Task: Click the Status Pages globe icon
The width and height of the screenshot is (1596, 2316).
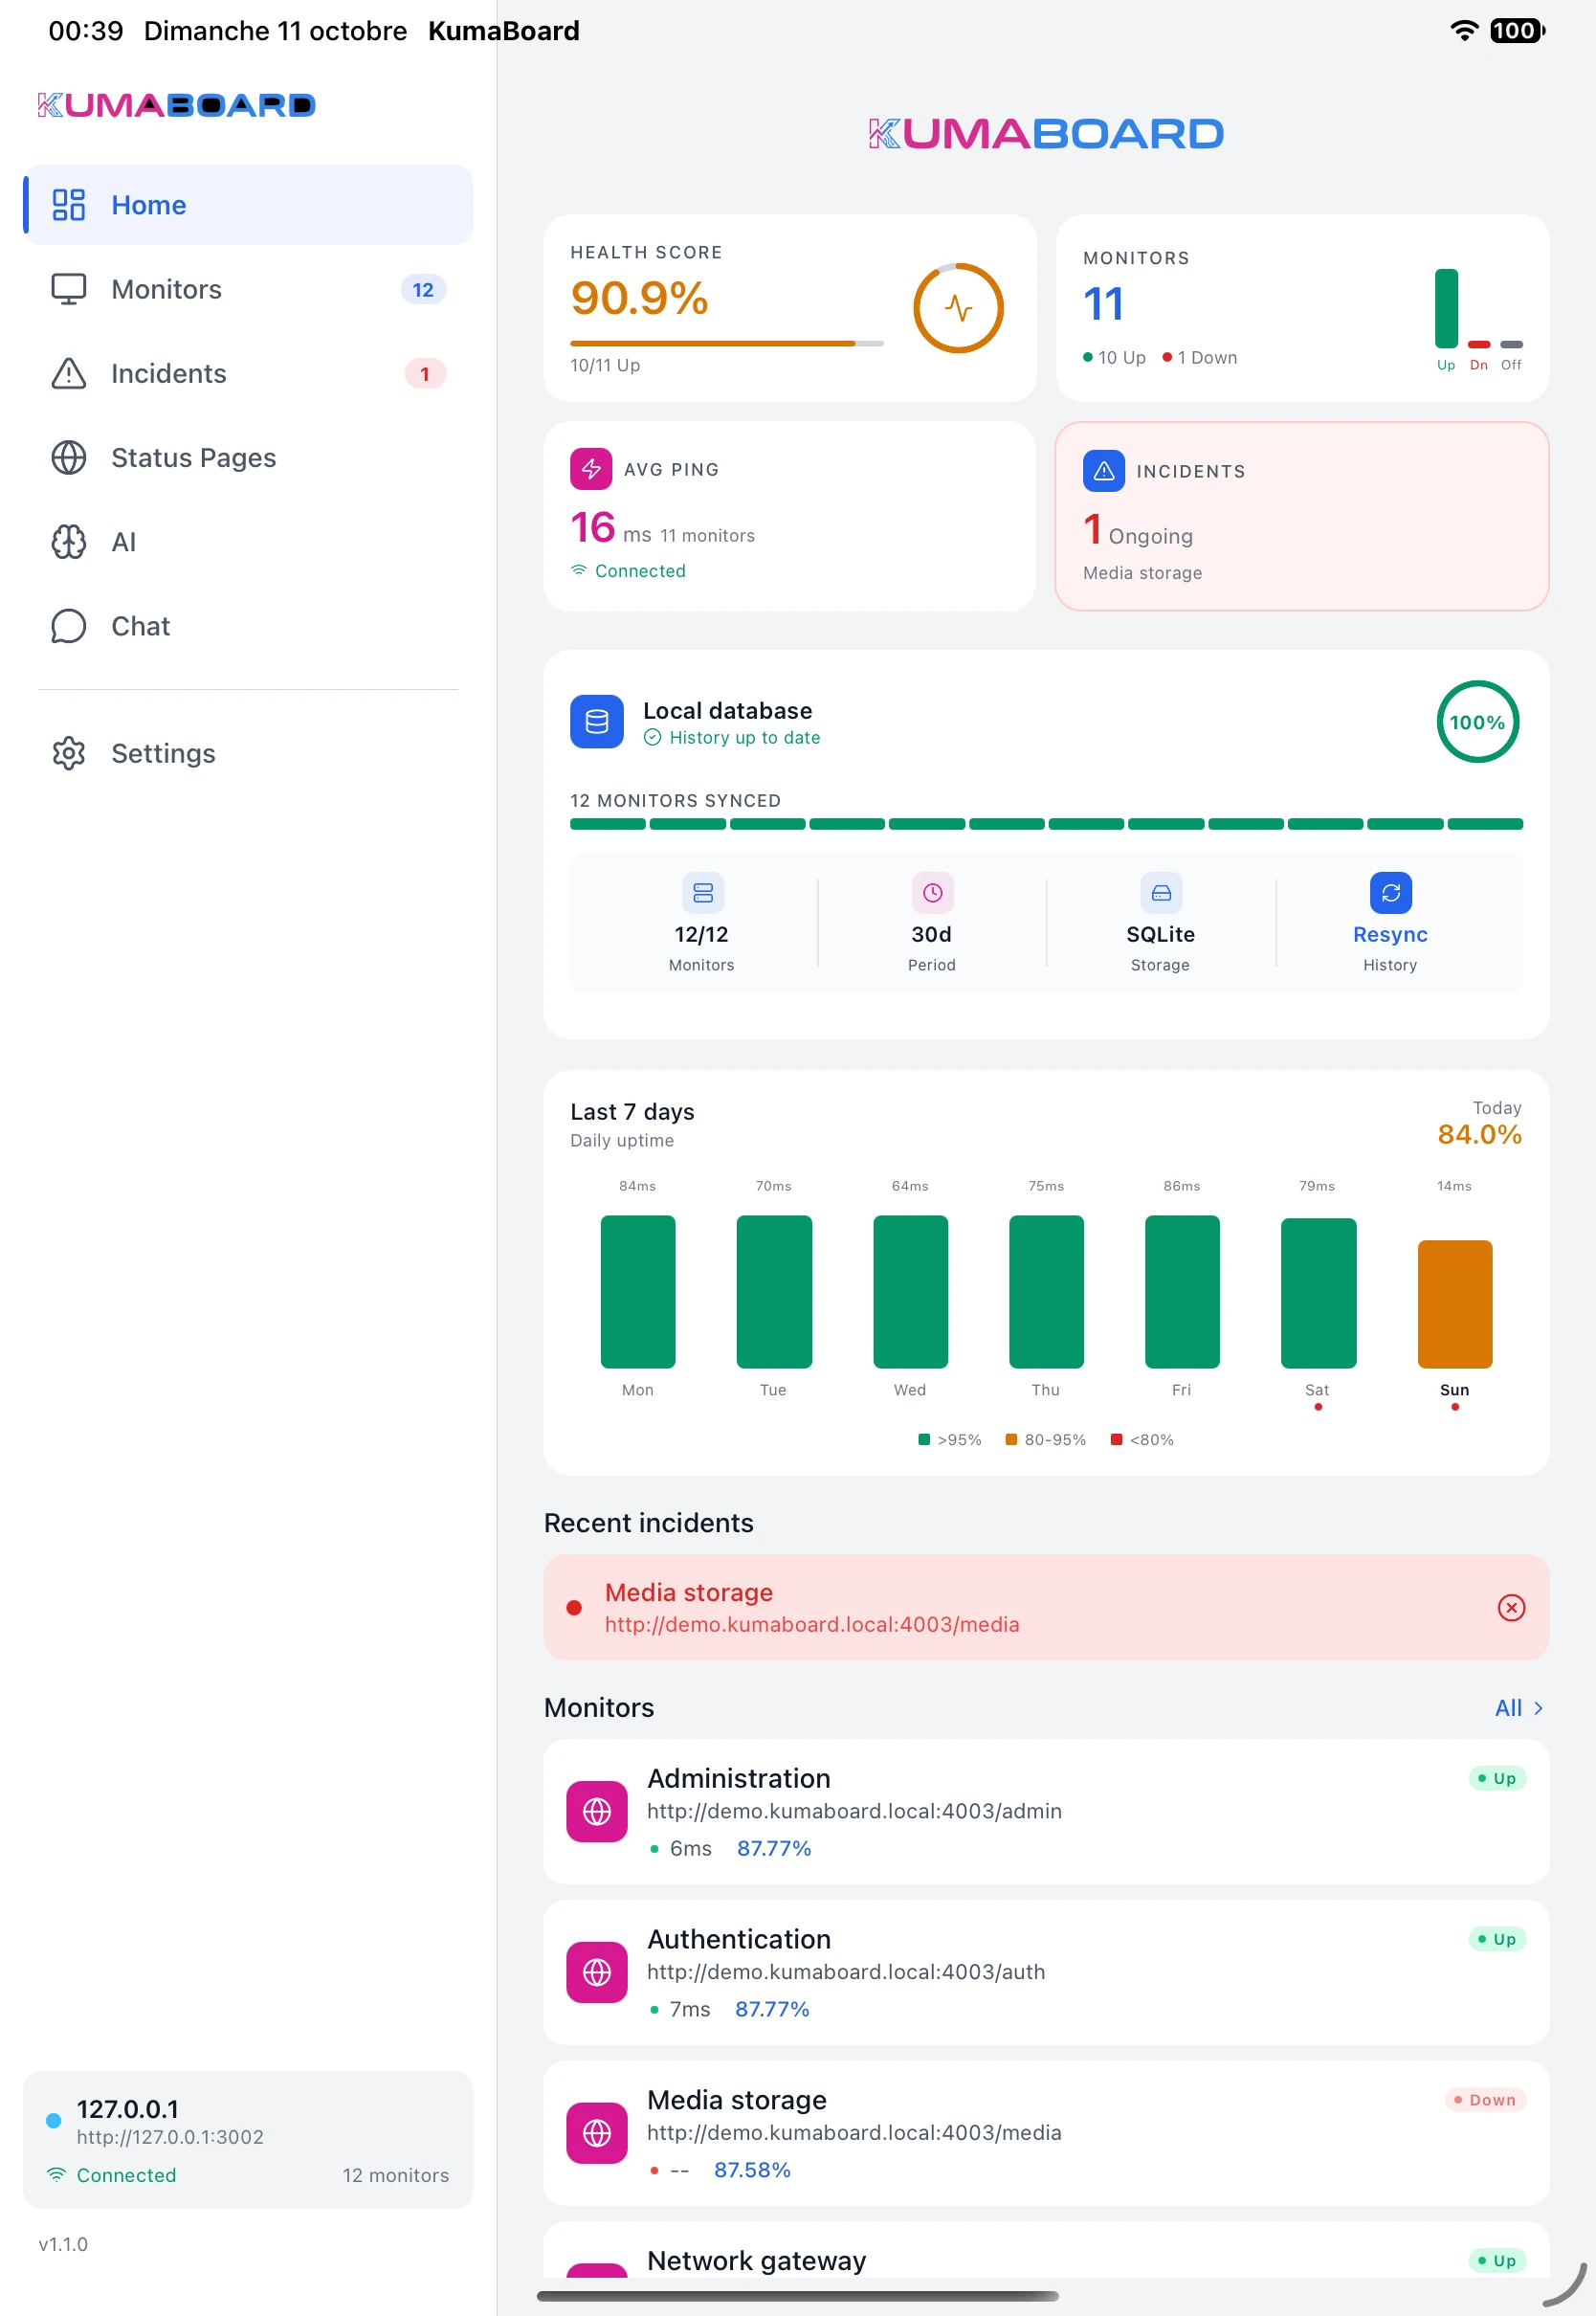Action: (68, 457)
